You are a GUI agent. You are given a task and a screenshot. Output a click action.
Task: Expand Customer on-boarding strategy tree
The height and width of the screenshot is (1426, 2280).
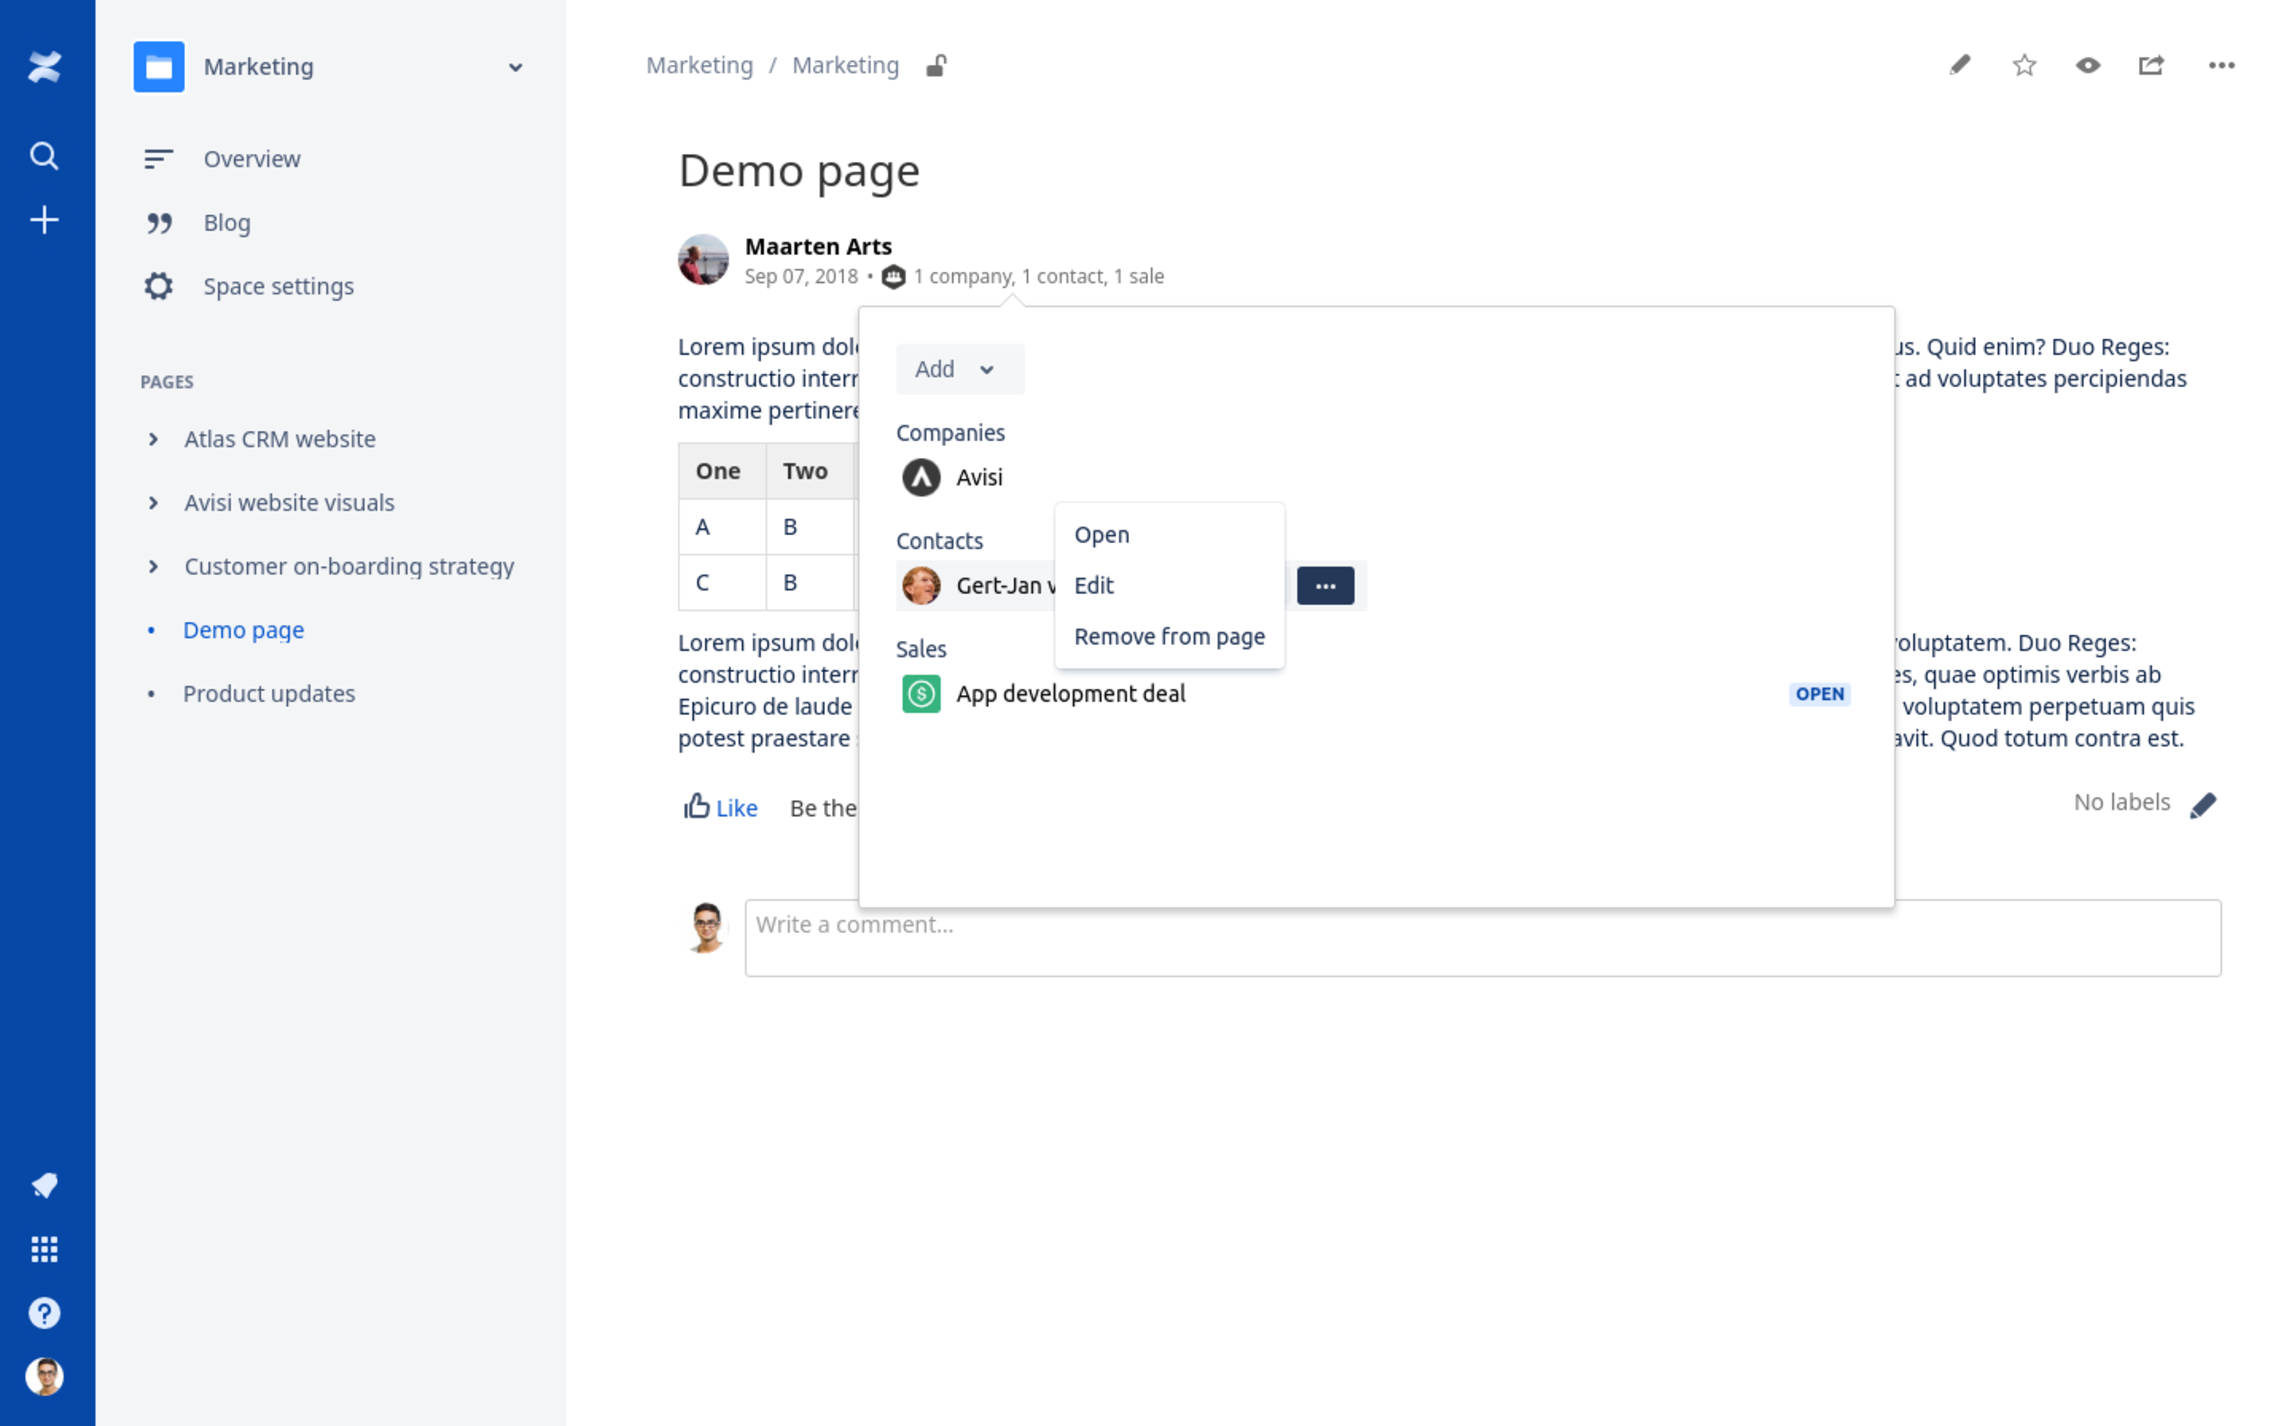(153, 566)
